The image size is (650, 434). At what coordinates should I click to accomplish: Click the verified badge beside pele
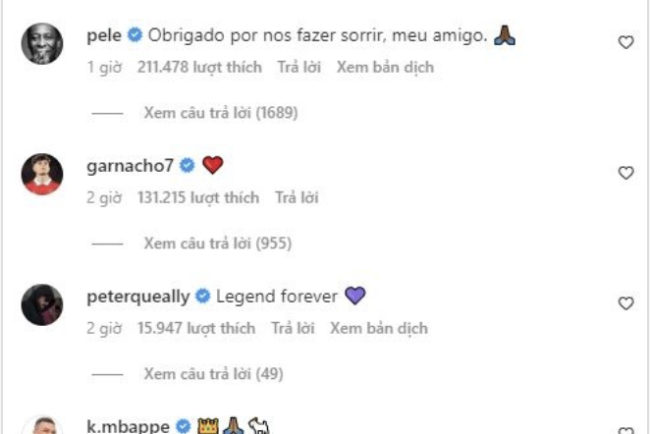[x=135, y=35]
